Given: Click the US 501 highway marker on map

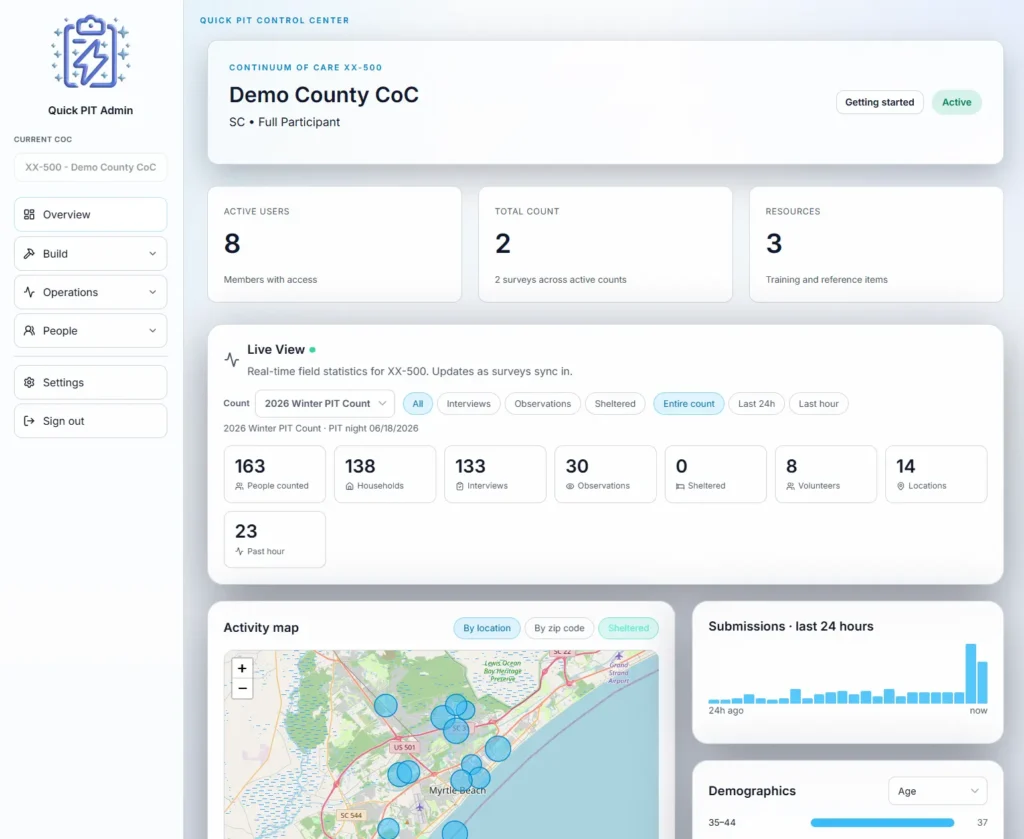Looking at the screenshot, I should pos(404,747).
